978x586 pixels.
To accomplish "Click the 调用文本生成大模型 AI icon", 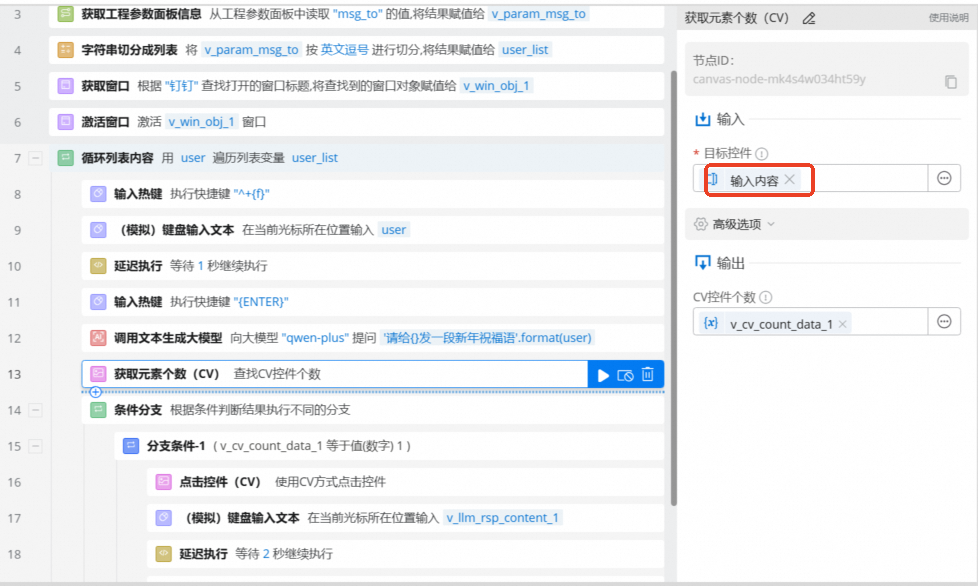I will [98, 338].
